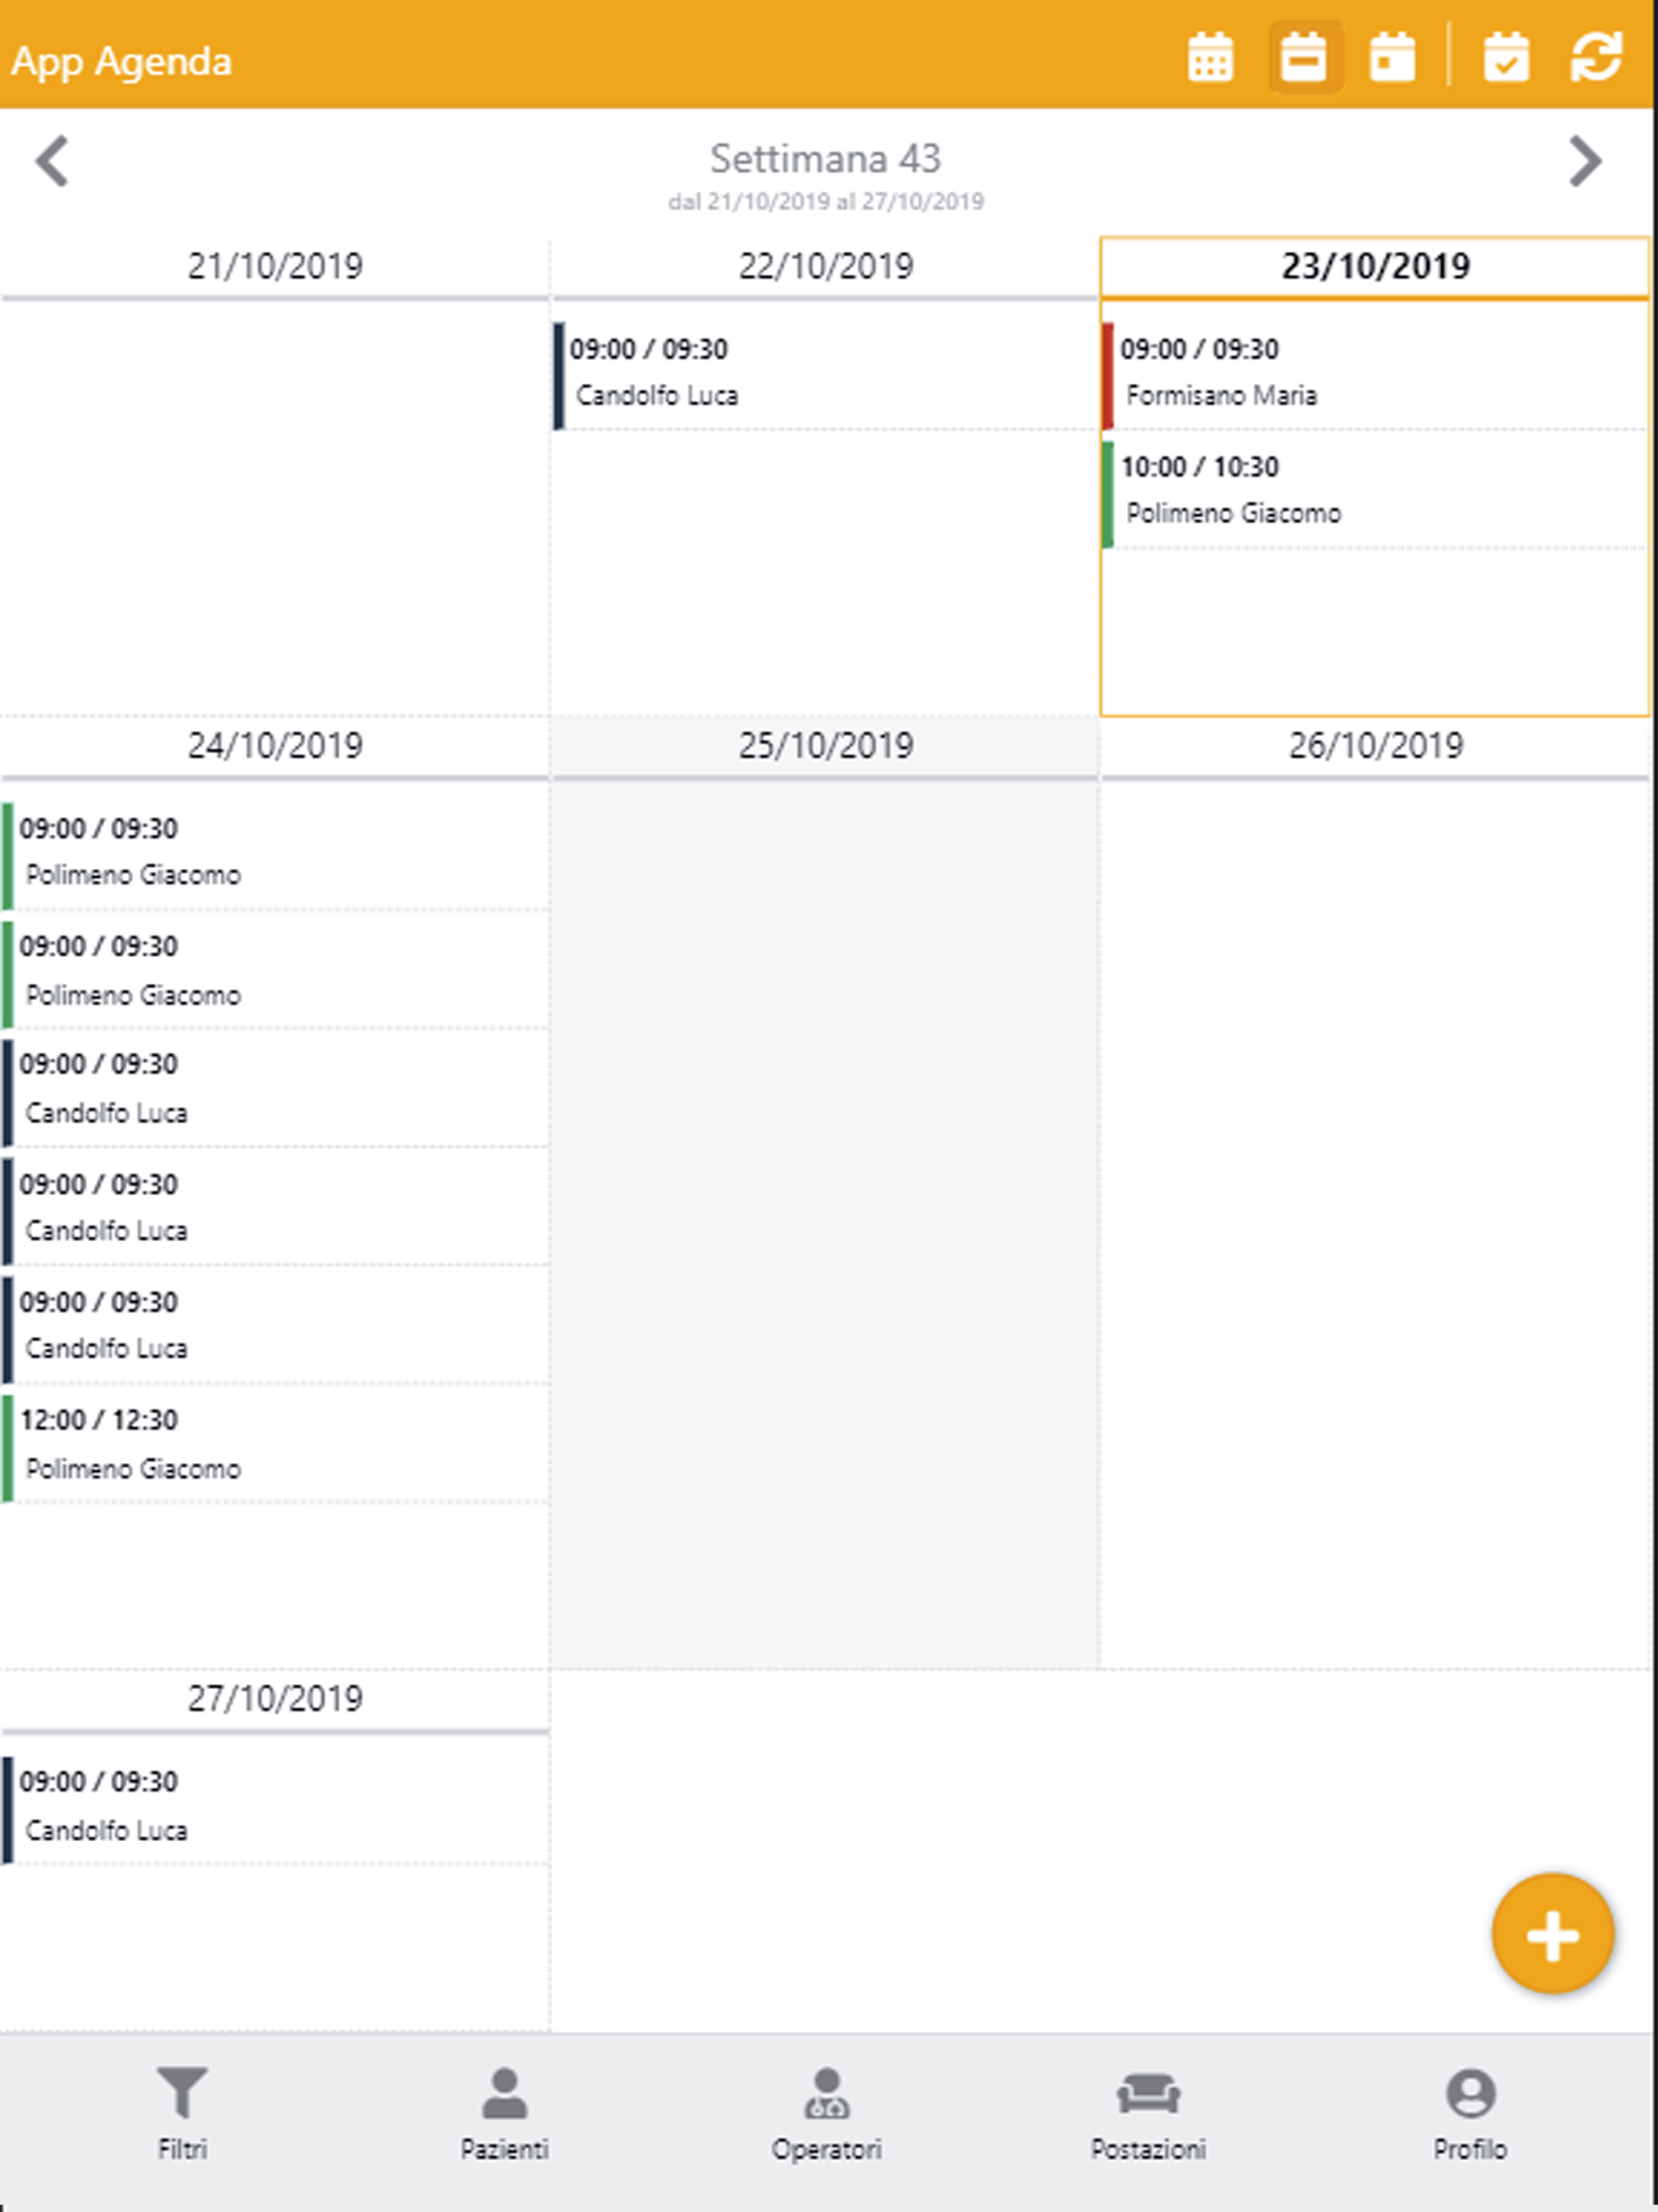Open Candolfo Luca appointment on 27/10/2019
1658x2212 pixels.
(x=275, y=1810)
